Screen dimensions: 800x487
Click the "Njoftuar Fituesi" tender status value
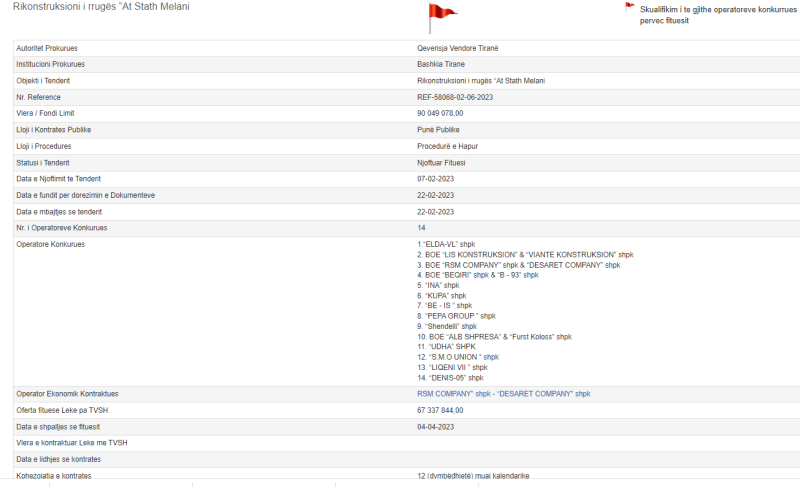point(441,163)
